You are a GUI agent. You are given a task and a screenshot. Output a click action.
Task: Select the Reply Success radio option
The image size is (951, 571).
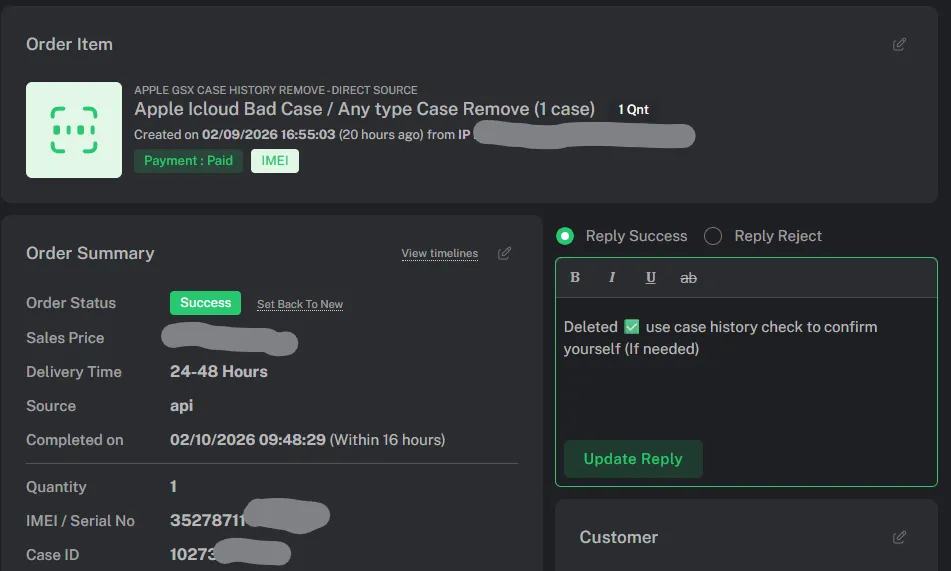tap(565, 236)
